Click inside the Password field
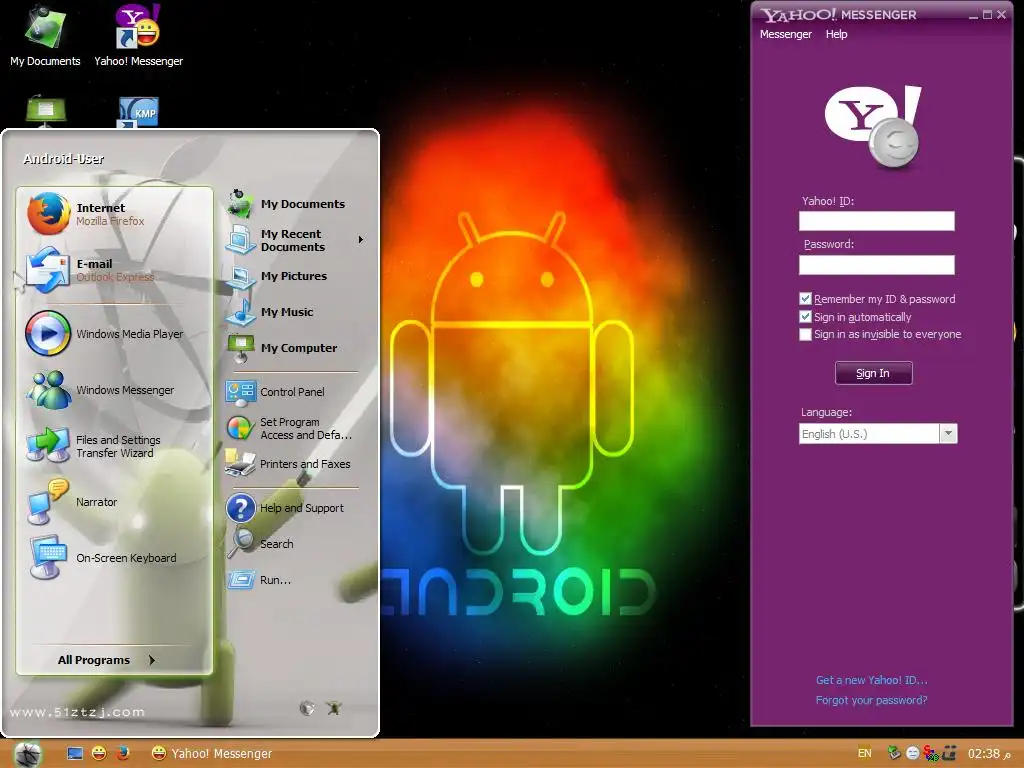The height and width of the screenshot is (768, 1024). pyautogui.click(x=876, y=264)
